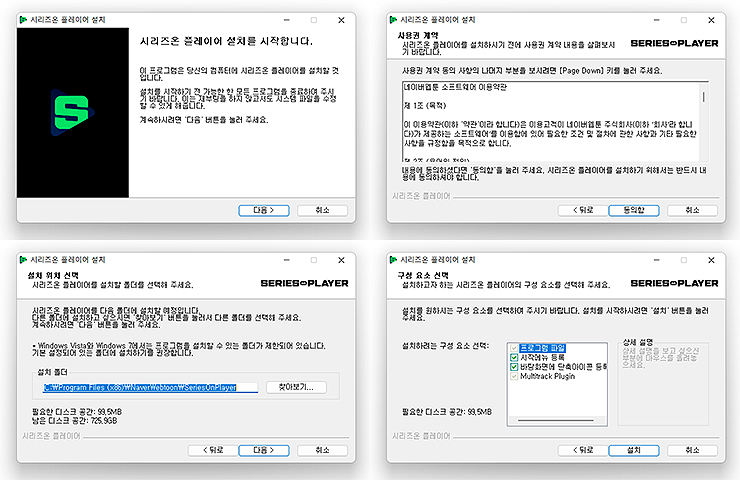Screen dimensions: 740x480
Task: Click 취소 in the license agreement window
Action: point(692,210)
